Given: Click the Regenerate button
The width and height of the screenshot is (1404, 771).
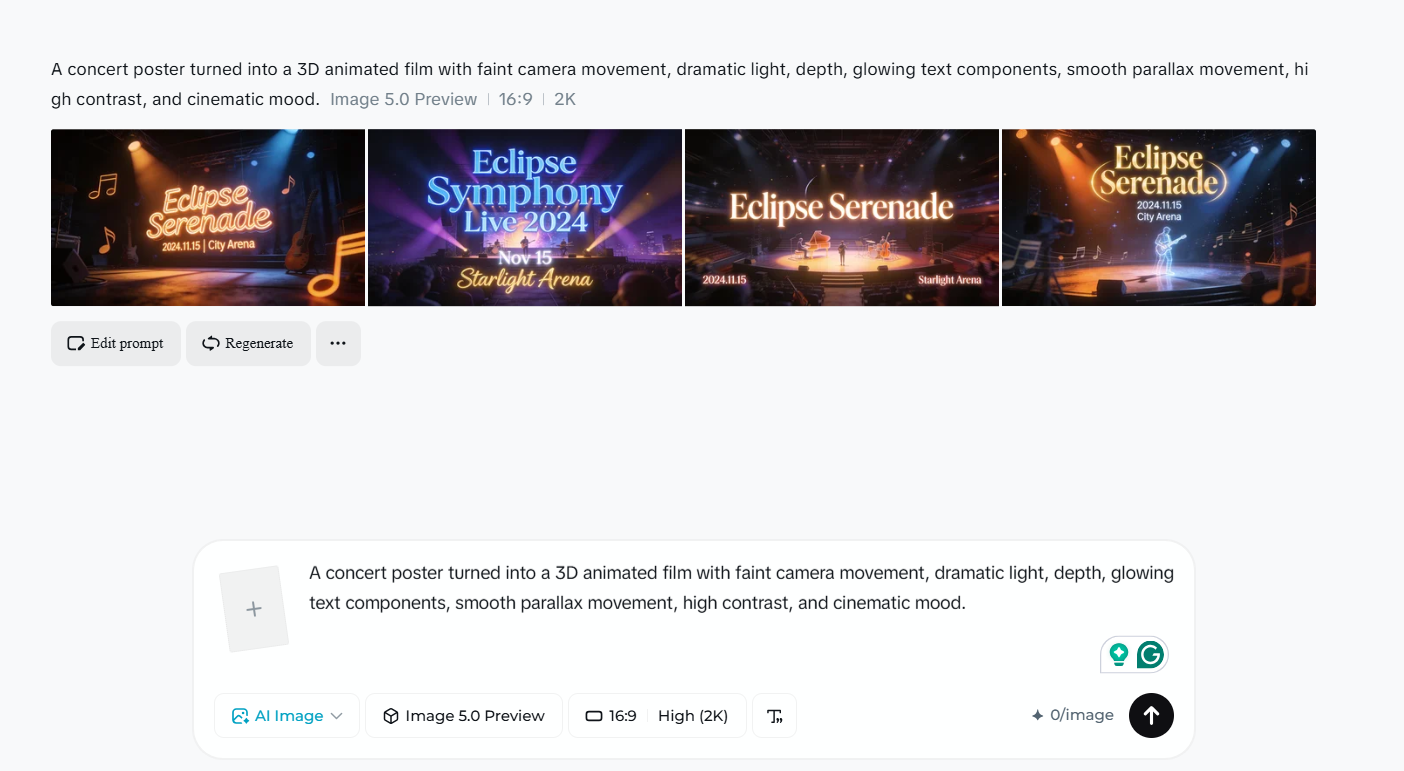Looking at the screenshot, I should [x=248, y=343].
